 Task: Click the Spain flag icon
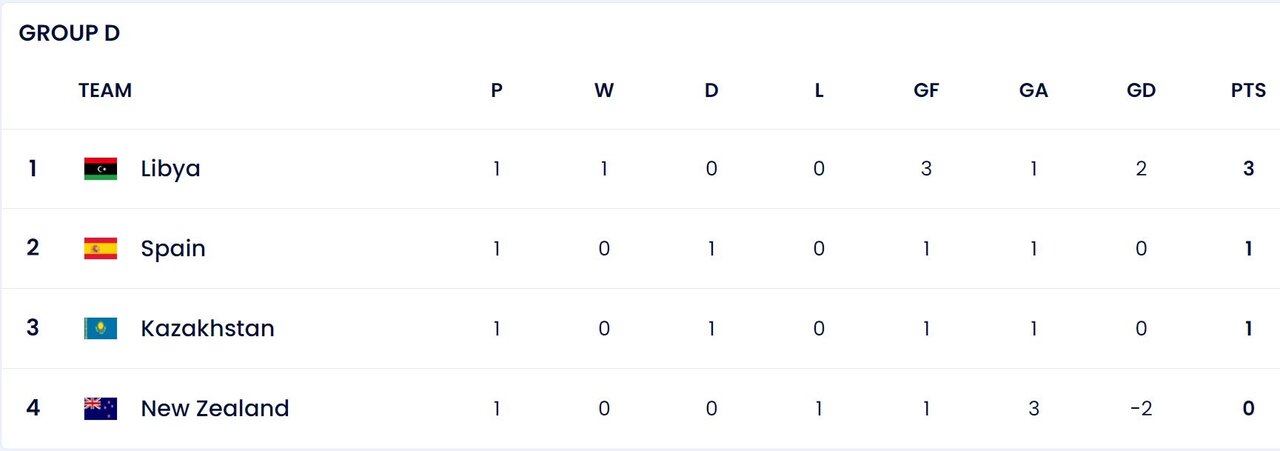pos(100,249)
